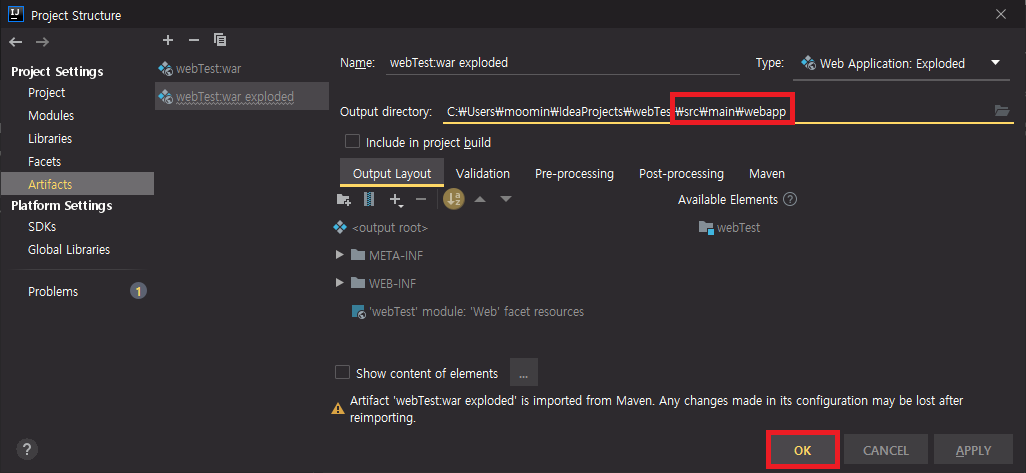Click the CANCEL button

coord(885,449)
